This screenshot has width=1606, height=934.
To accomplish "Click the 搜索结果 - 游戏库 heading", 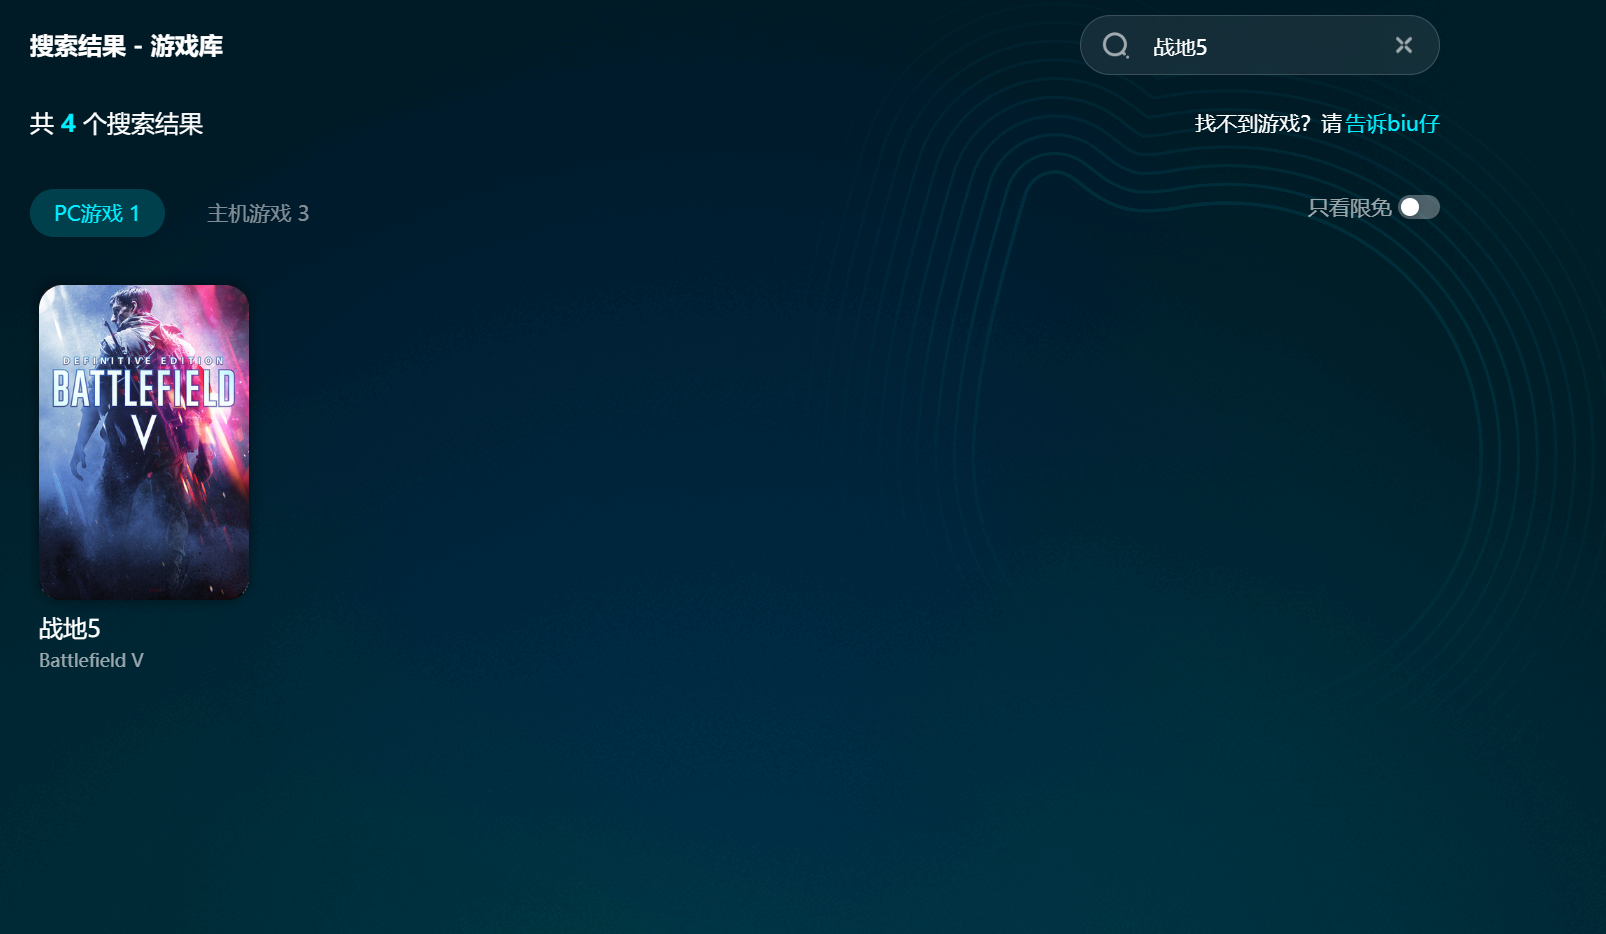I will tap(126, 46).
